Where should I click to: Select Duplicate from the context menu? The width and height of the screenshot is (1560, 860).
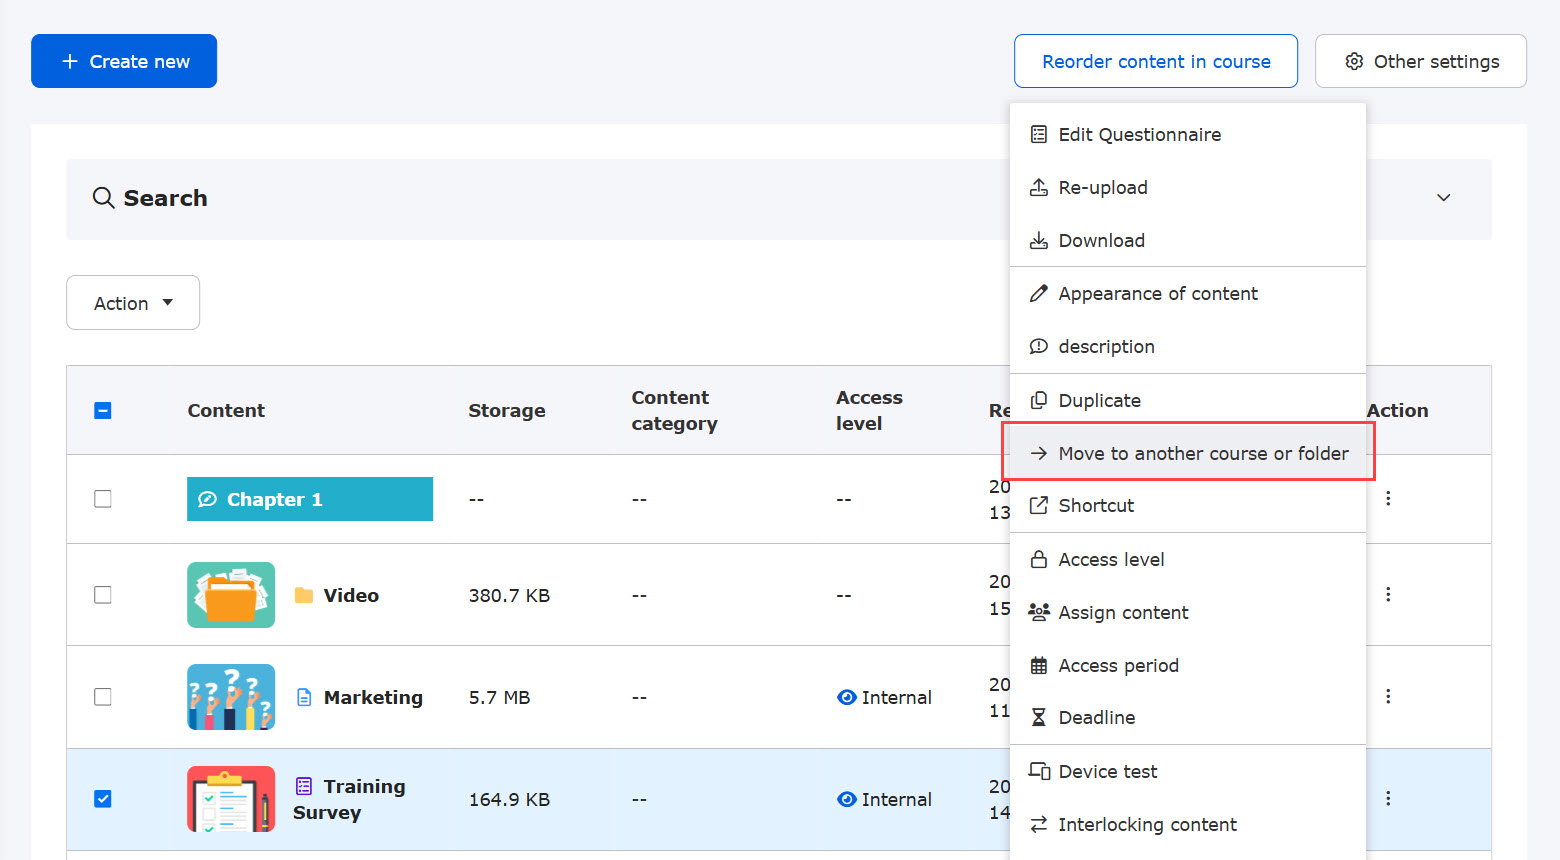(x=1099, y=401)
